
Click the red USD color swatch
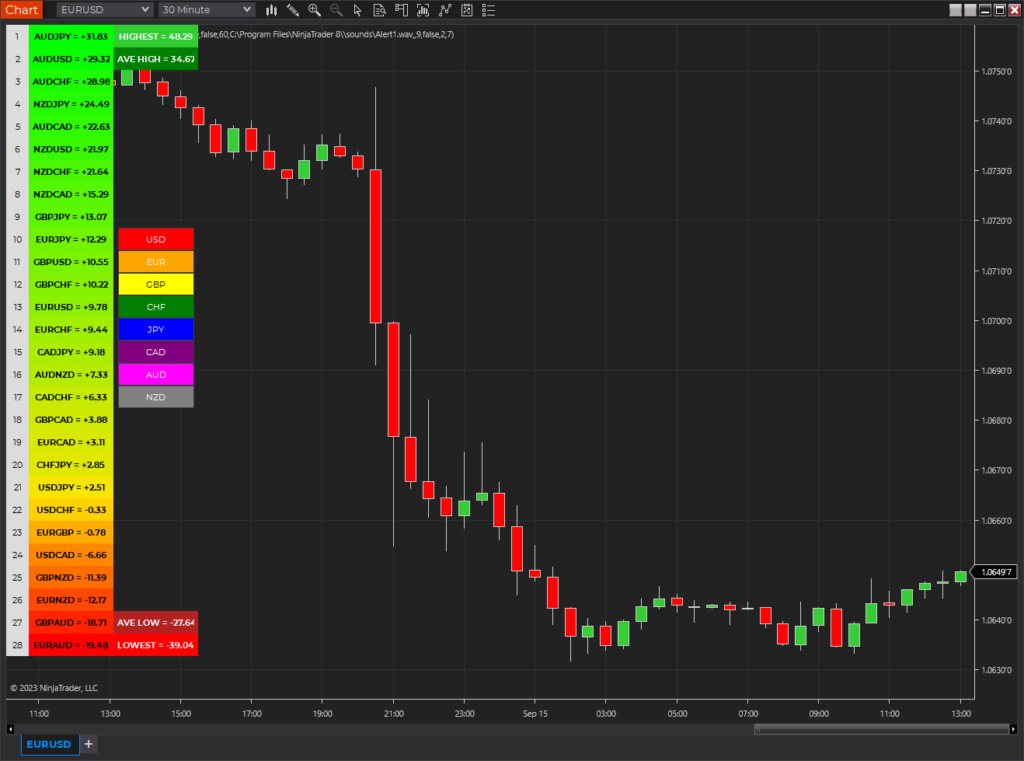[x=156, y=239]
